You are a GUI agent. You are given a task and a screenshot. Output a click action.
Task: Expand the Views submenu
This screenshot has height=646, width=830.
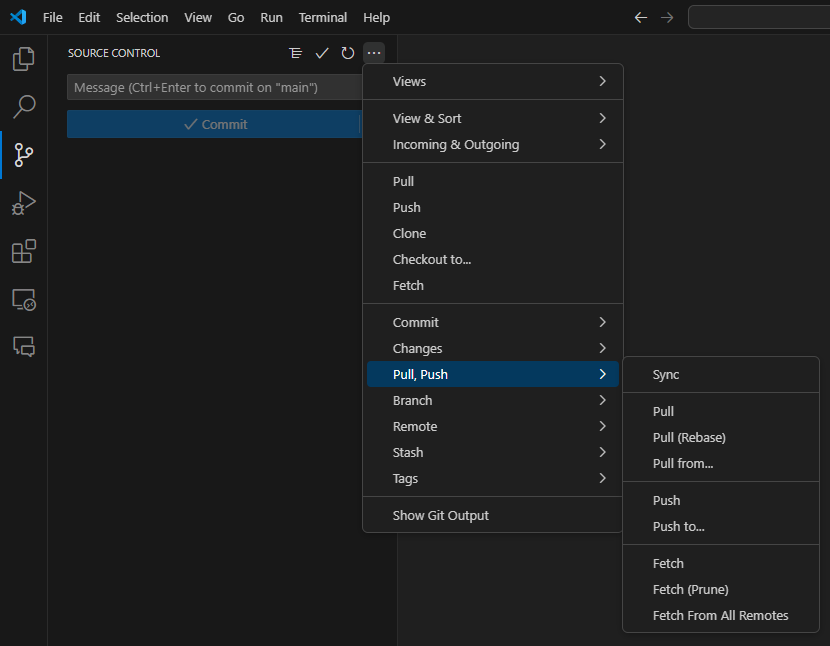(493, 81)
